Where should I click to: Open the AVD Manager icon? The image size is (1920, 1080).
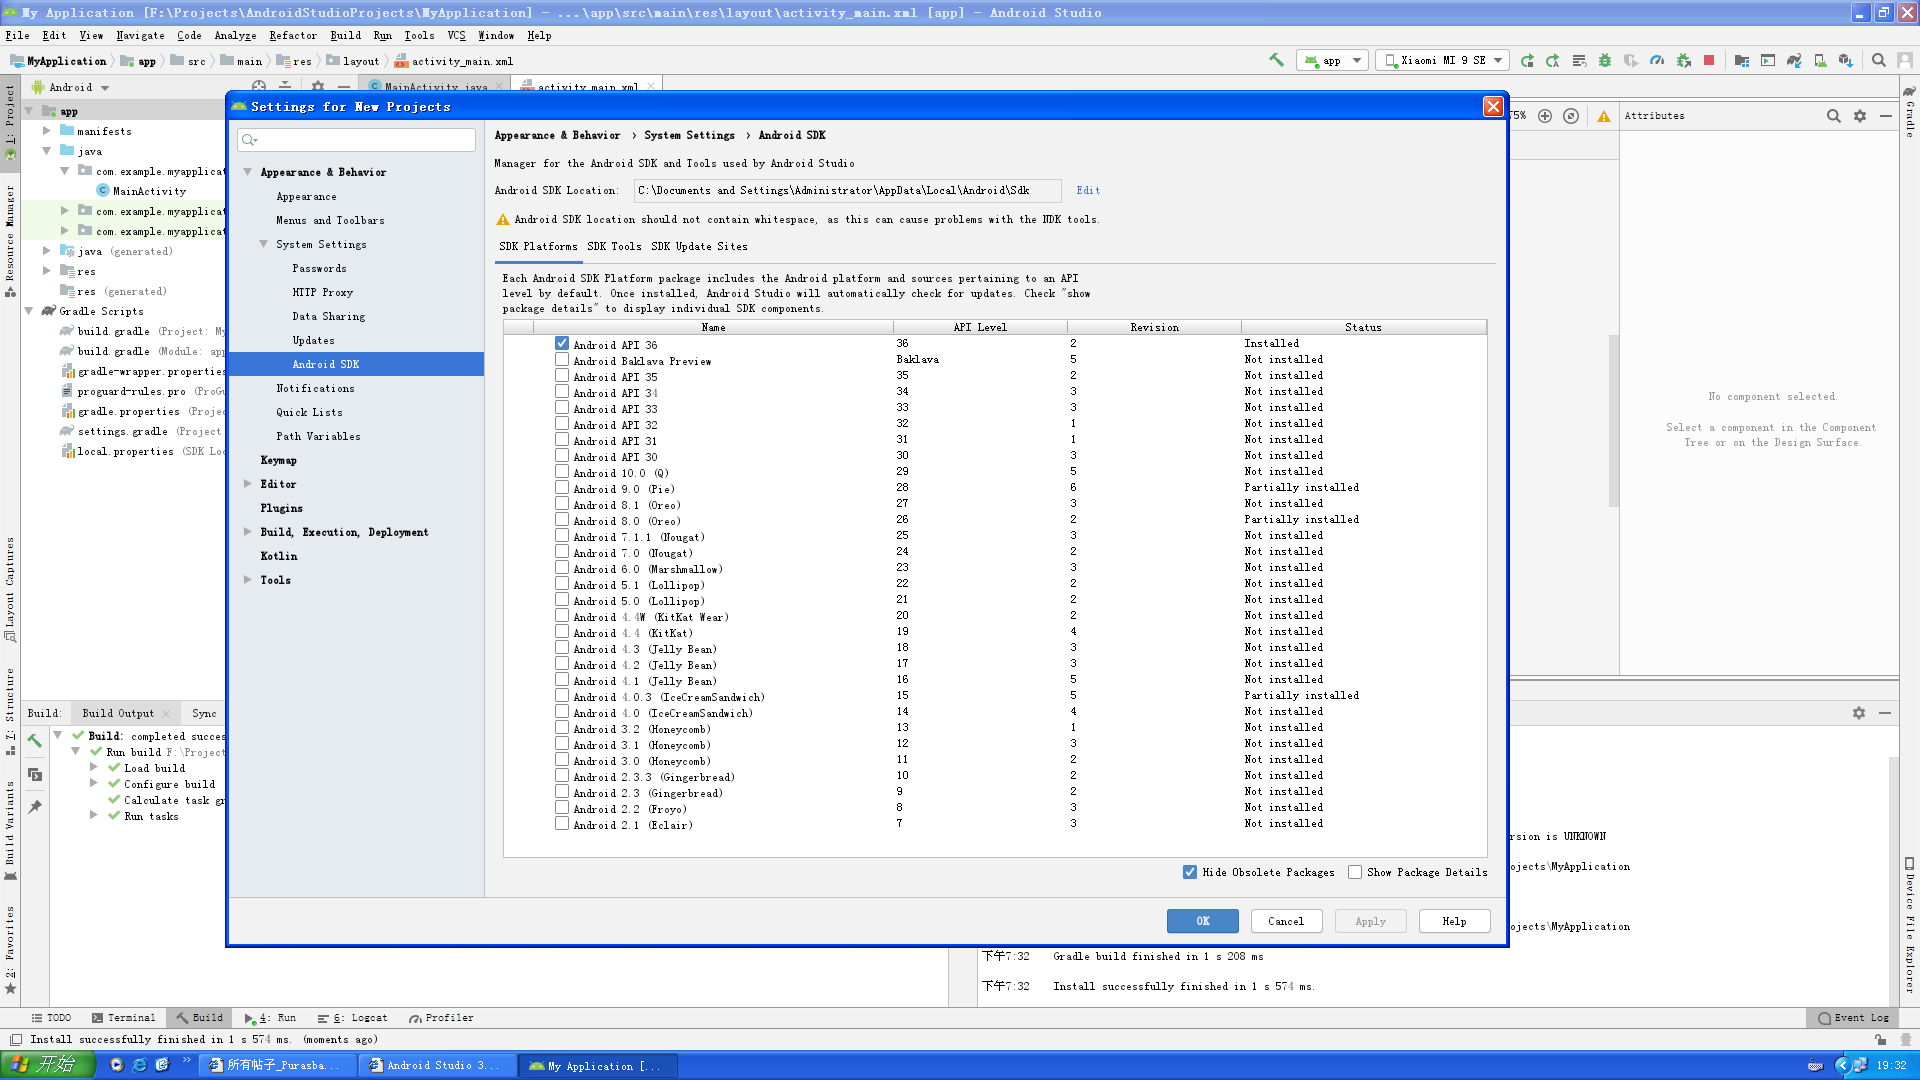click(1820, 60)
